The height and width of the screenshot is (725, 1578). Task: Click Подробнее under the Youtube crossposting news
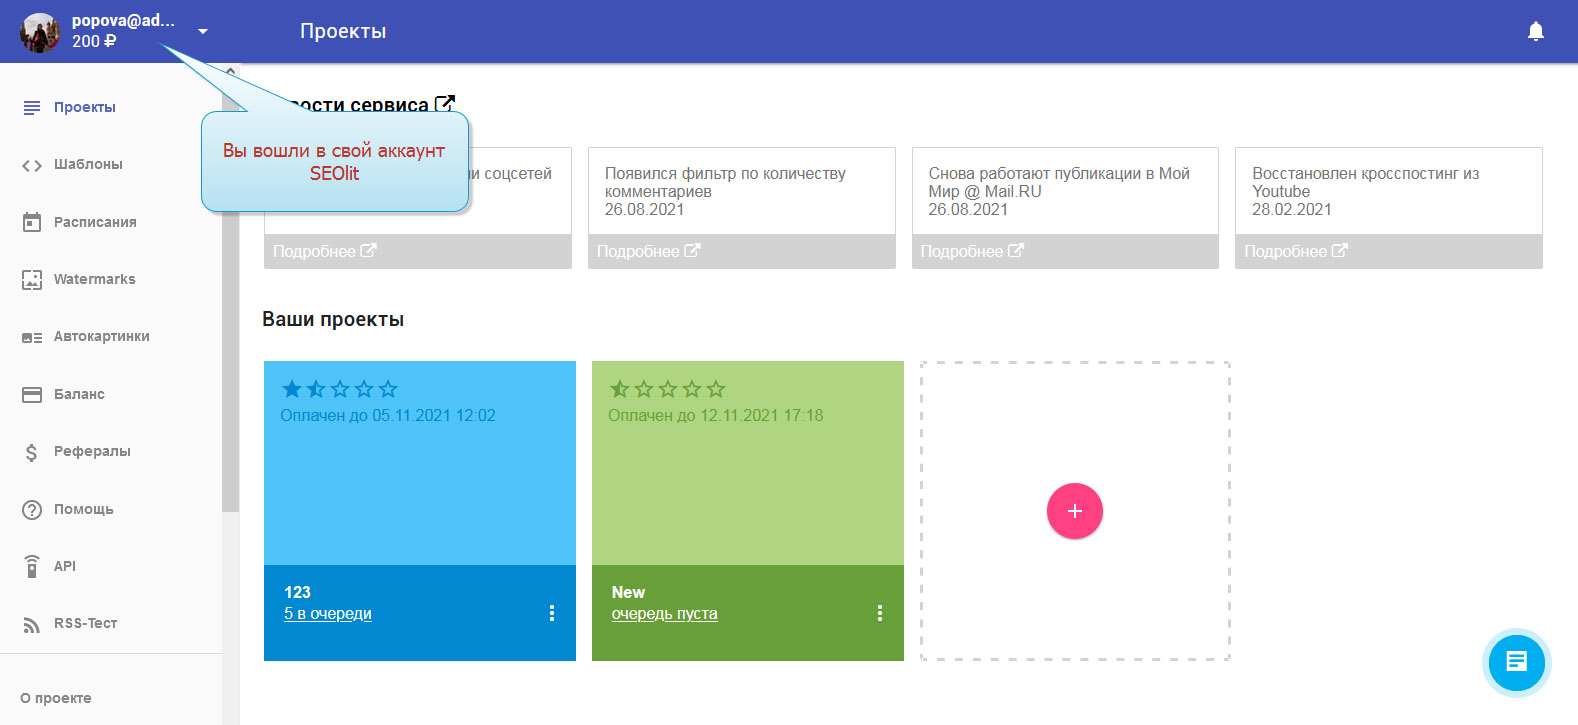[x=1295, y=251]
